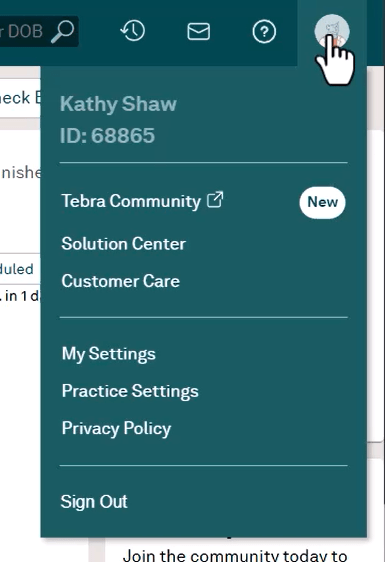Sign Out of the account
Image resolution: width=385 pixels, height=562 pixels.
(94, 501)
